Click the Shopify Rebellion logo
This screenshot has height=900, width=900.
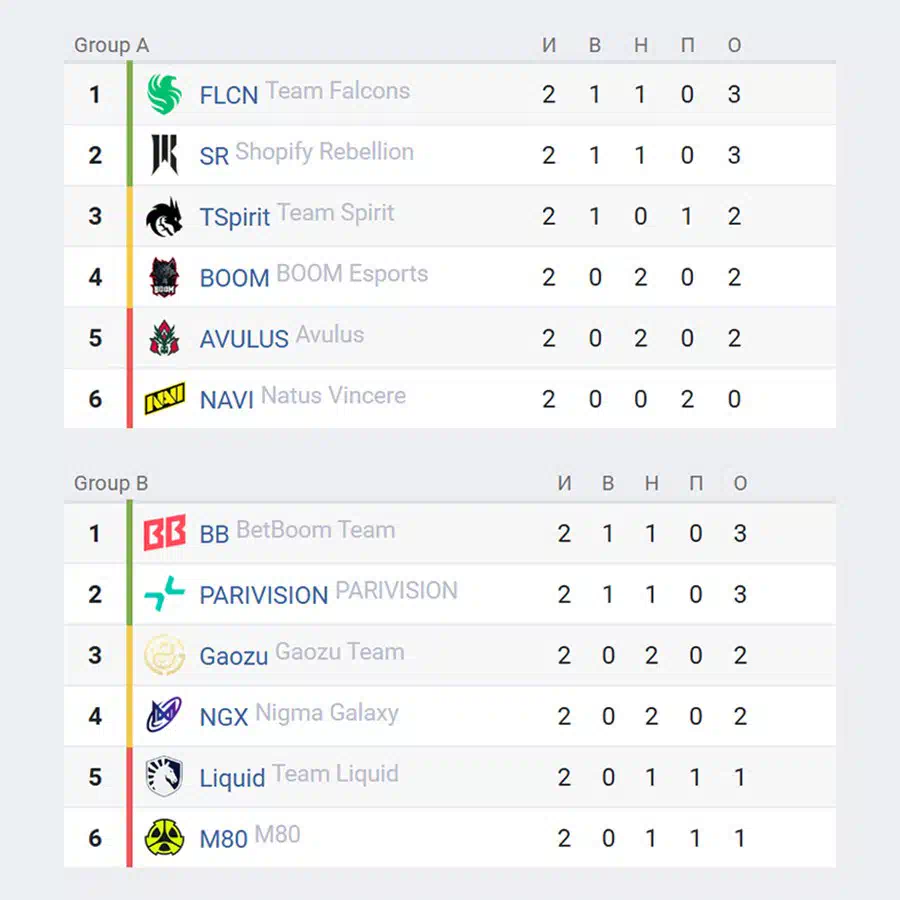(164, 155)
